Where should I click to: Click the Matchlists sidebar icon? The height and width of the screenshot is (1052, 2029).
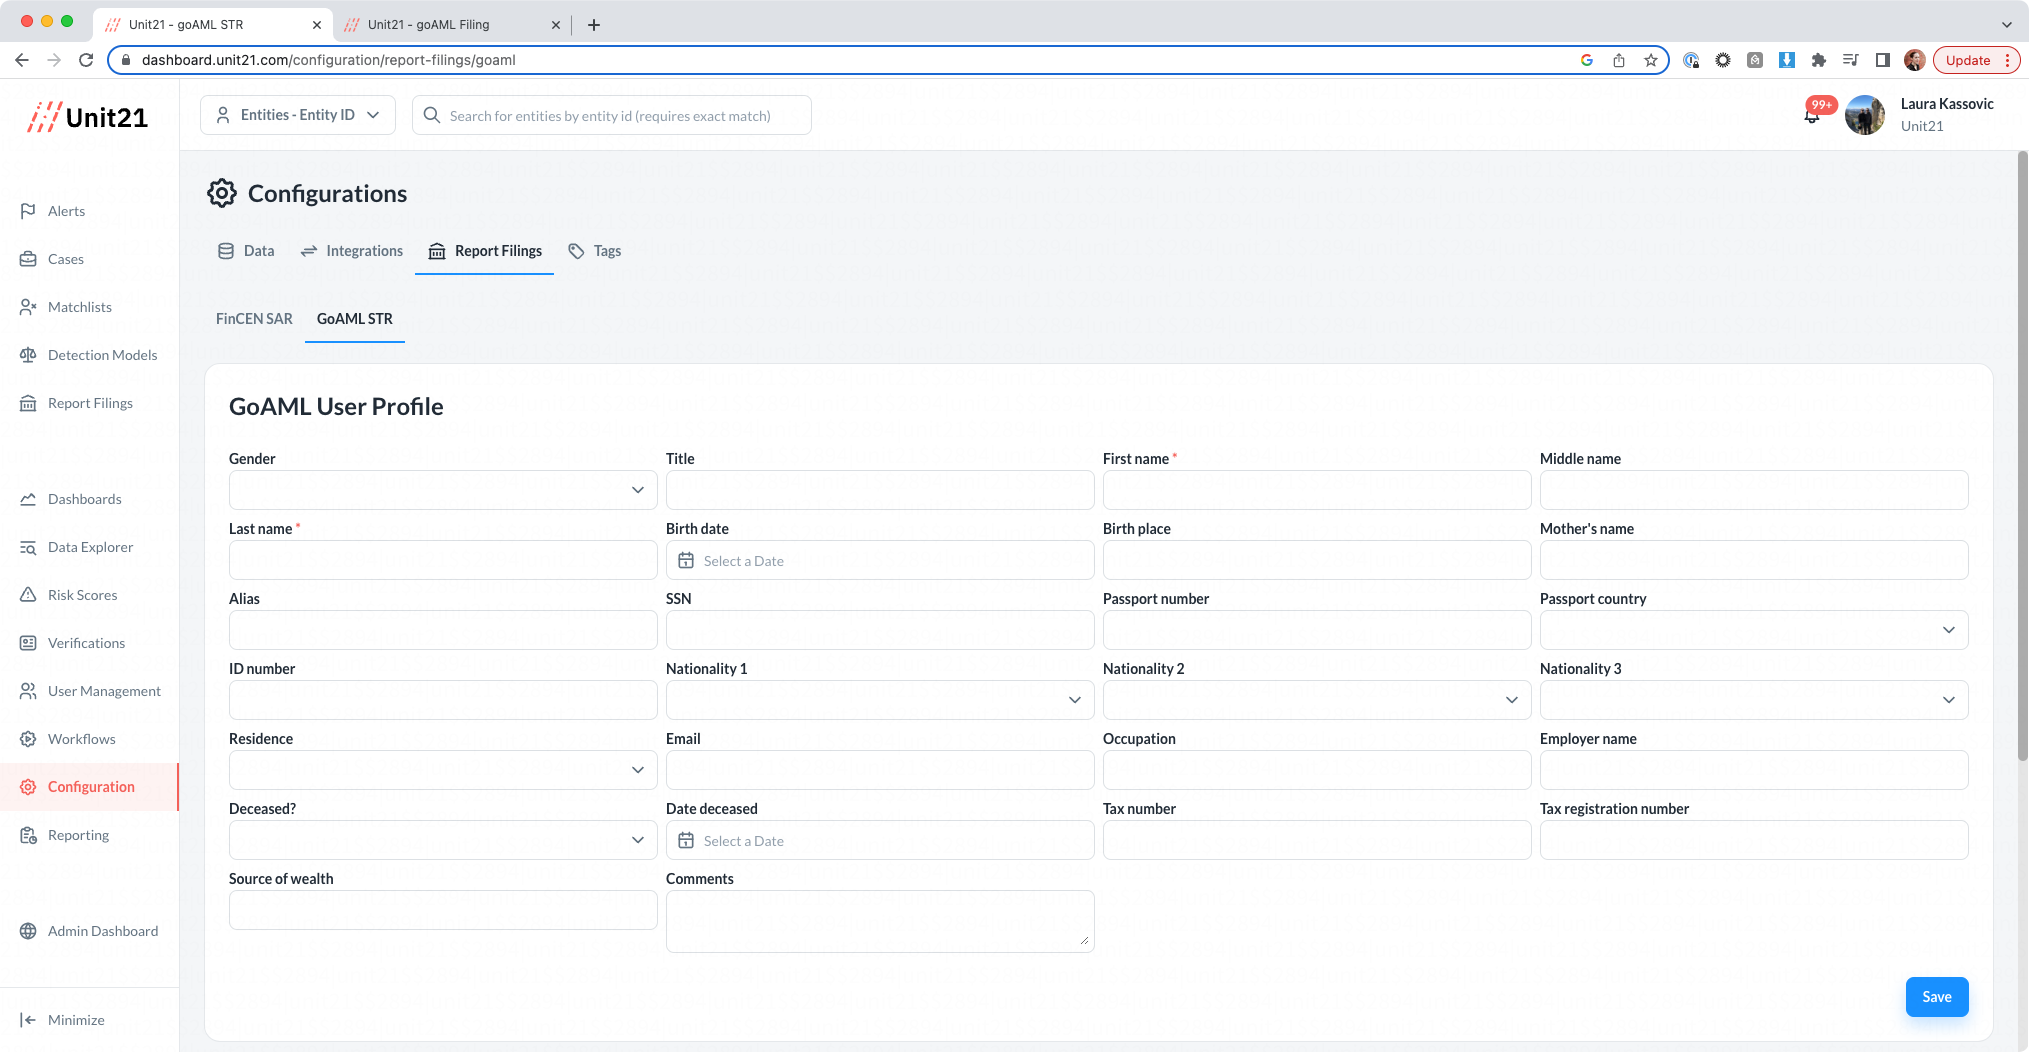click(x=28, y=307)
